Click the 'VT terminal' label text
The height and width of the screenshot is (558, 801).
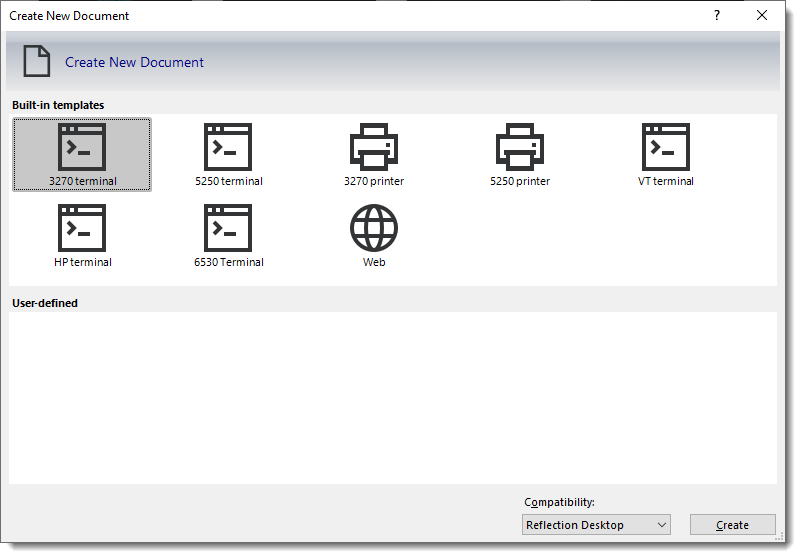click(666, 181)
